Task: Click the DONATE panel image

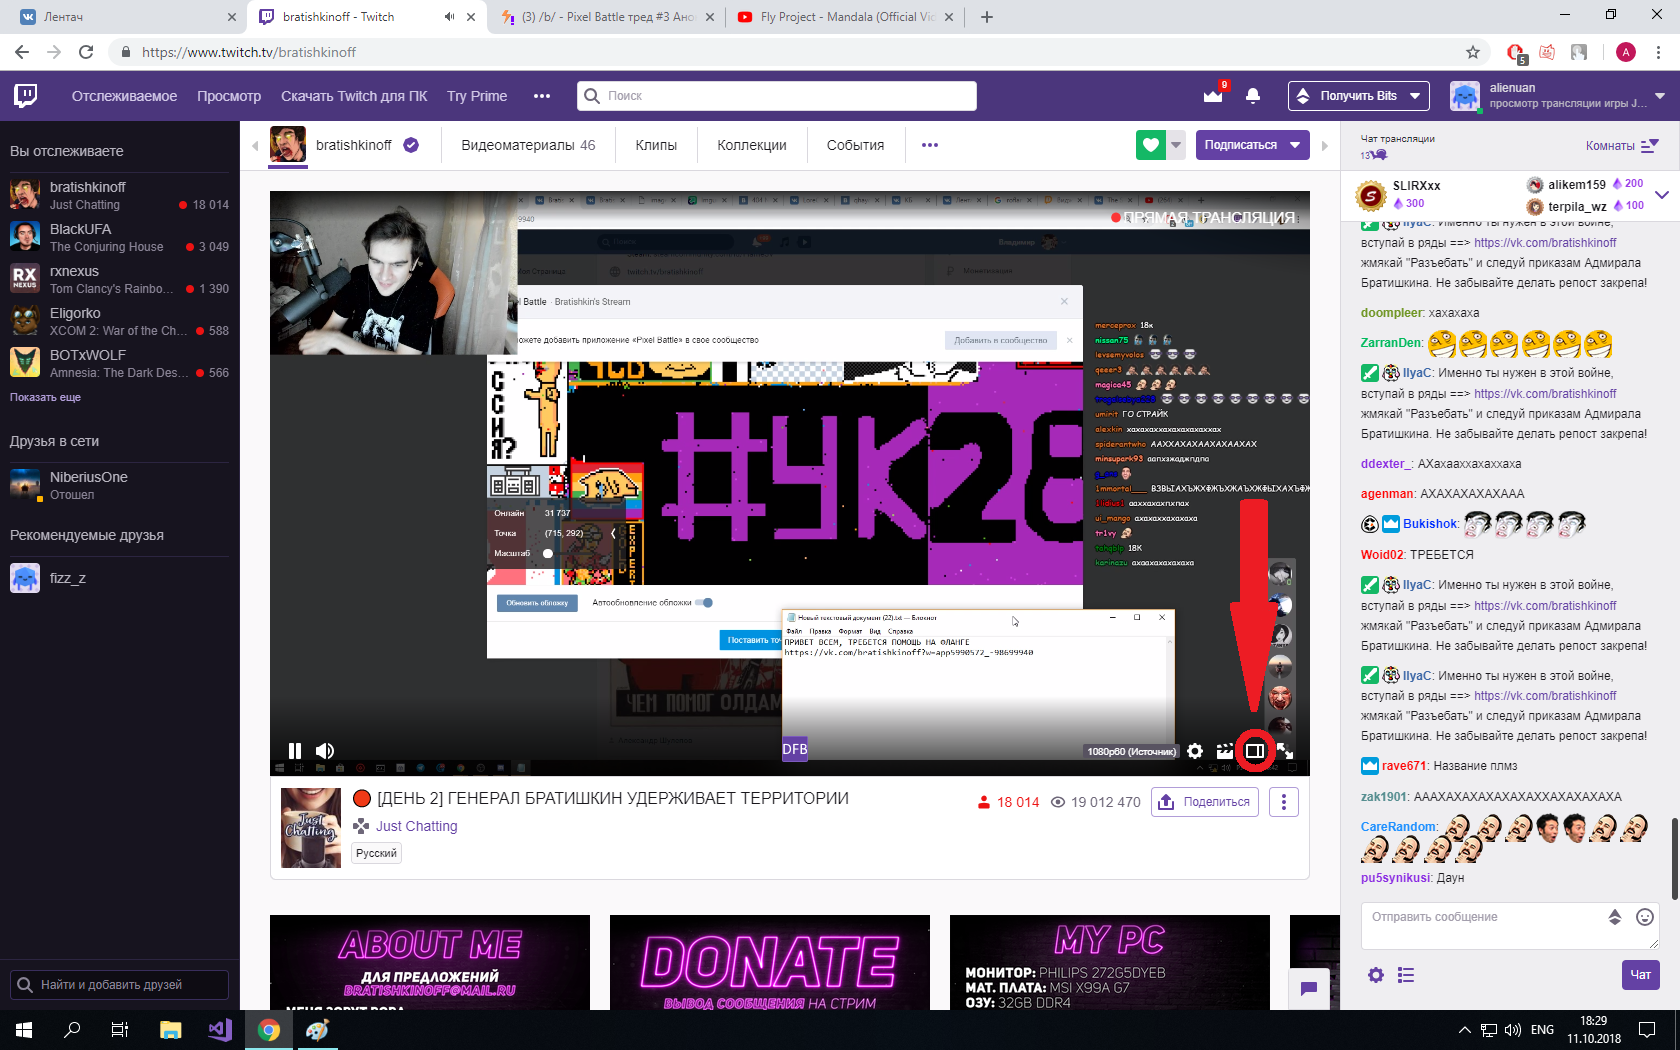Action: tap(770, 962)
